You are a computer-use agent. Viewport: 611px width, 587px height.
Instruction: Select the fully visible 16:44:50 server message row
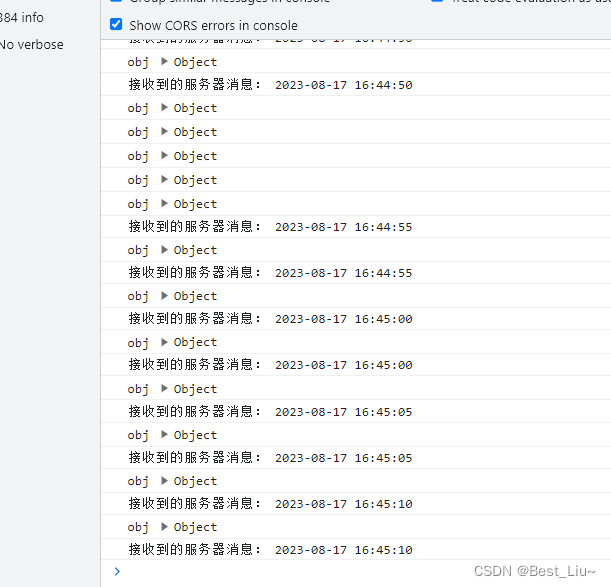356,85
